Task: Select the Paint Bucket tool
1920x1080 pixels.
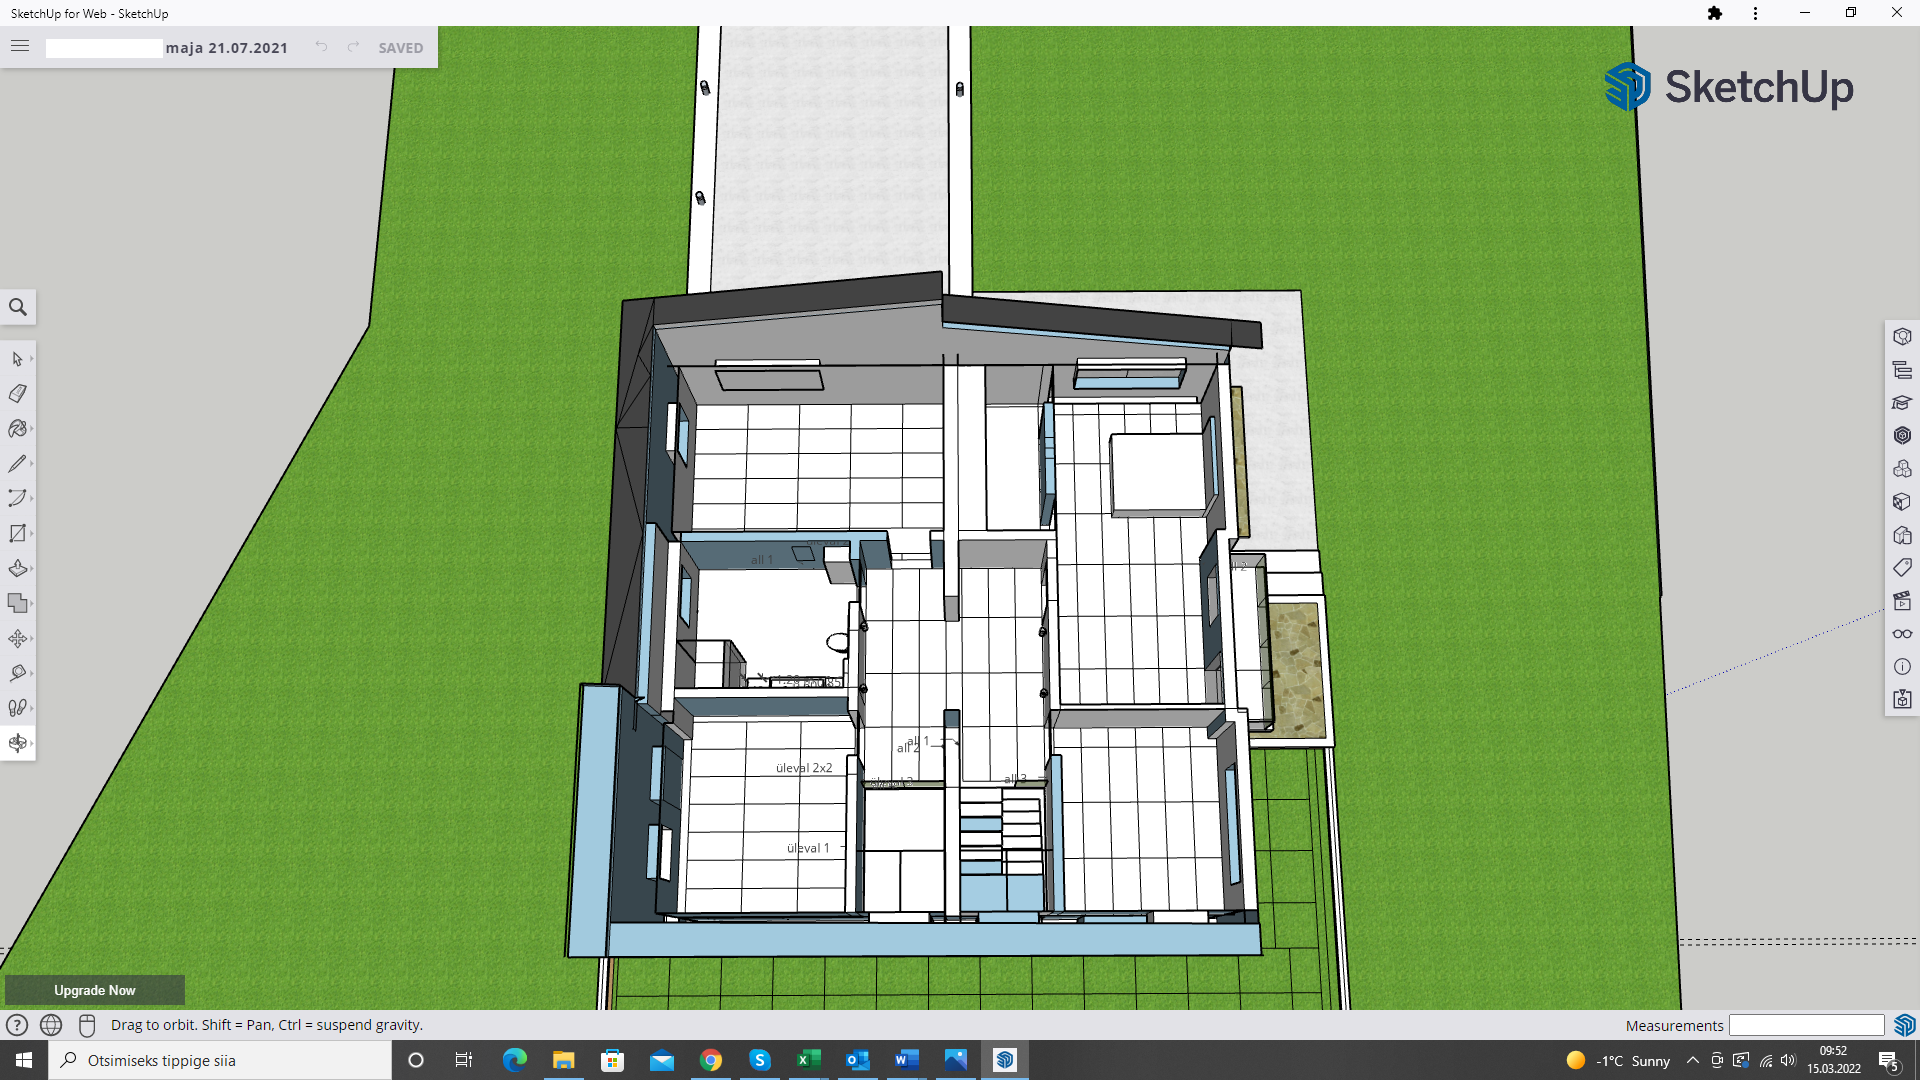Action: pyautogui.click(x=17, y=429)
